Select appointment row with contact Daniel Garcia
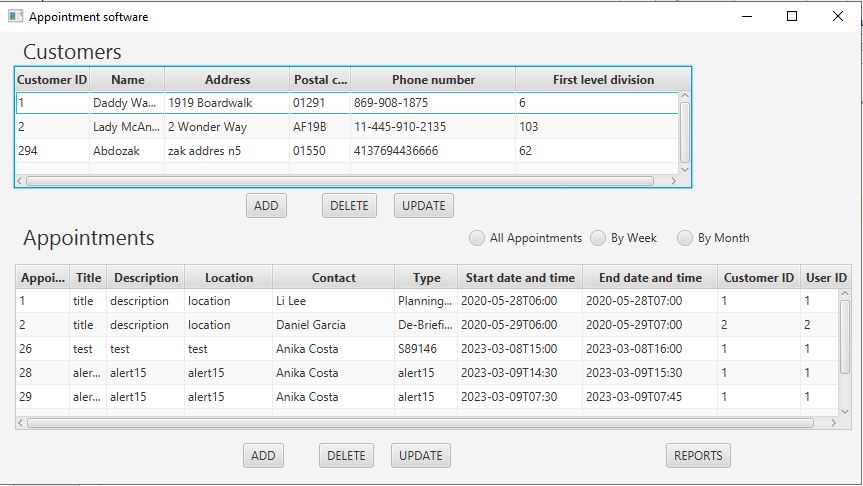 [x=427, y=325]
